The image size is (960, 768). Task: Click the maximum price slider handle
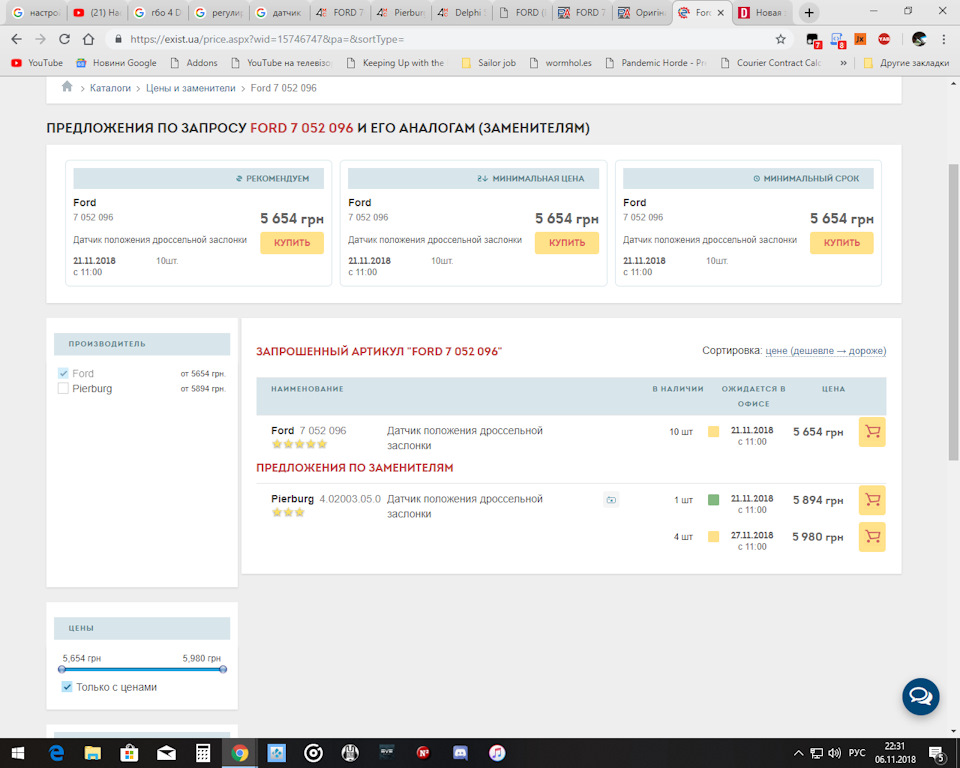(223, 669)
